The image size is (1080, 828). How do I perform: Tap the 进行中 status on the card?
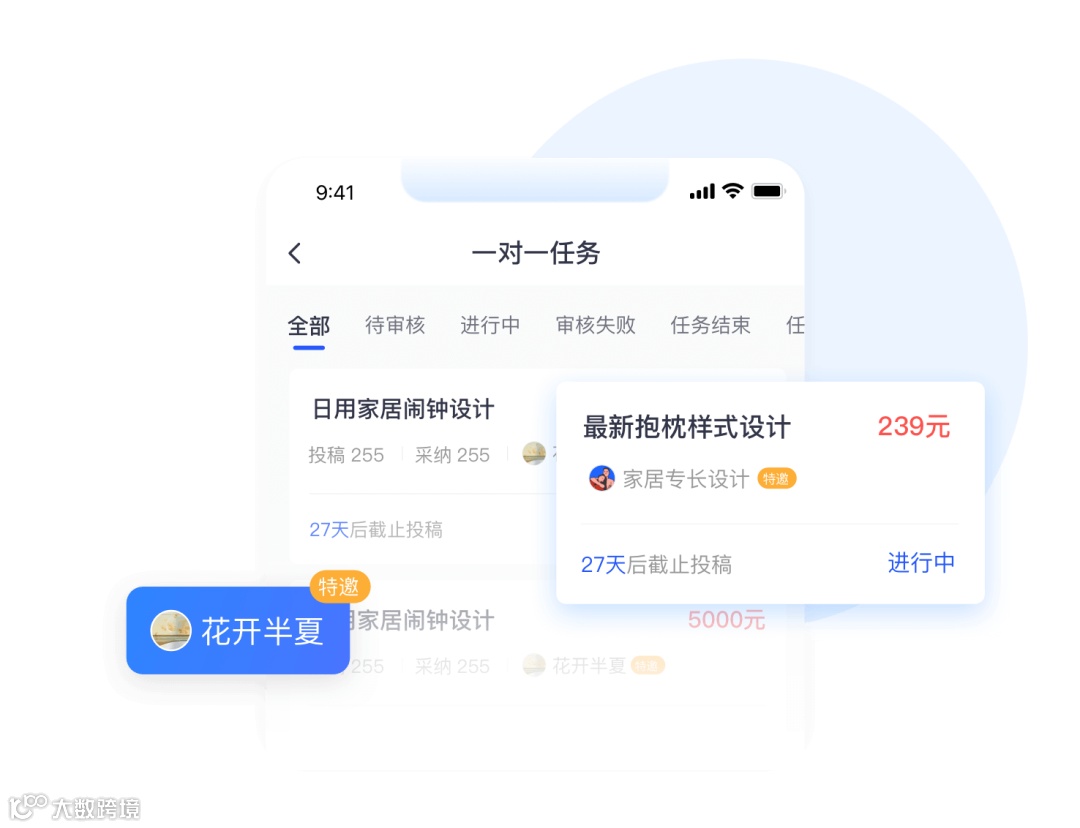tap(922, 563)
